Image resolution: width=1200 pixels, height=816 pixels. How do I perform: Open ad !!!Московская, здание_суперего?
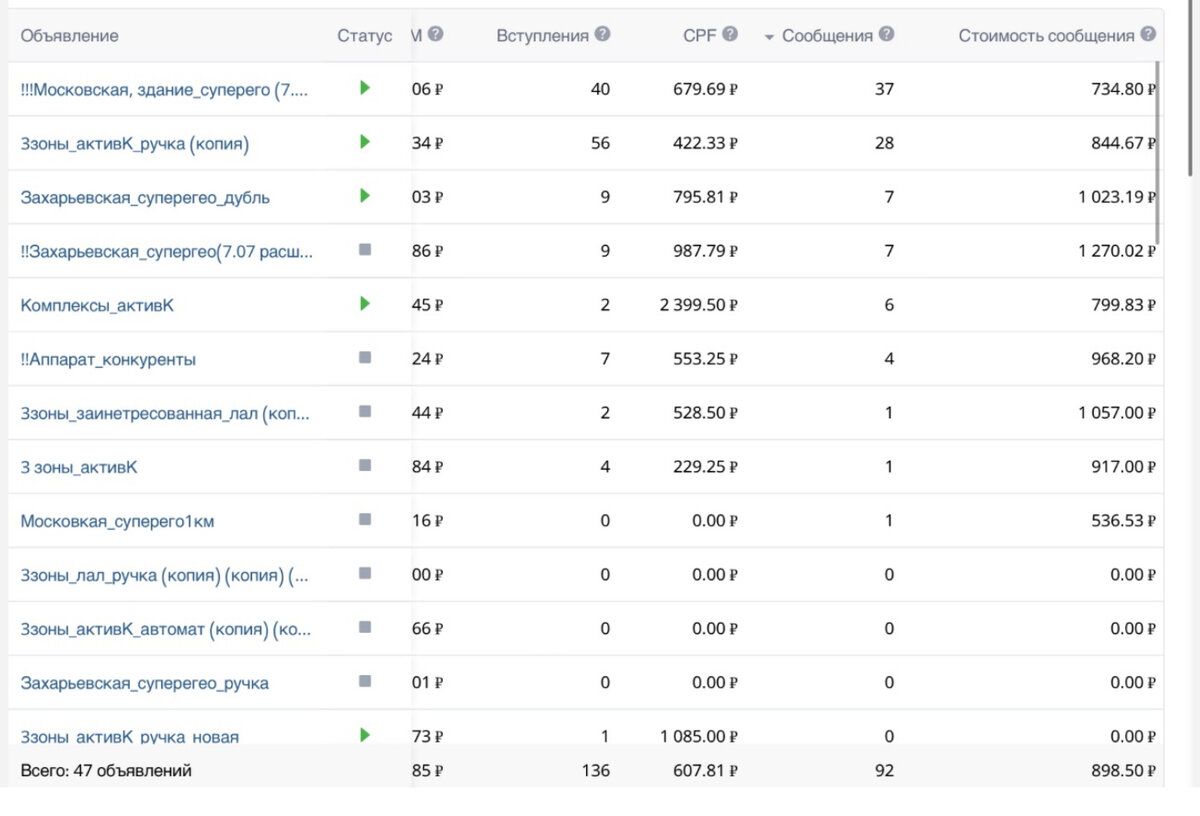click(164, 90)
